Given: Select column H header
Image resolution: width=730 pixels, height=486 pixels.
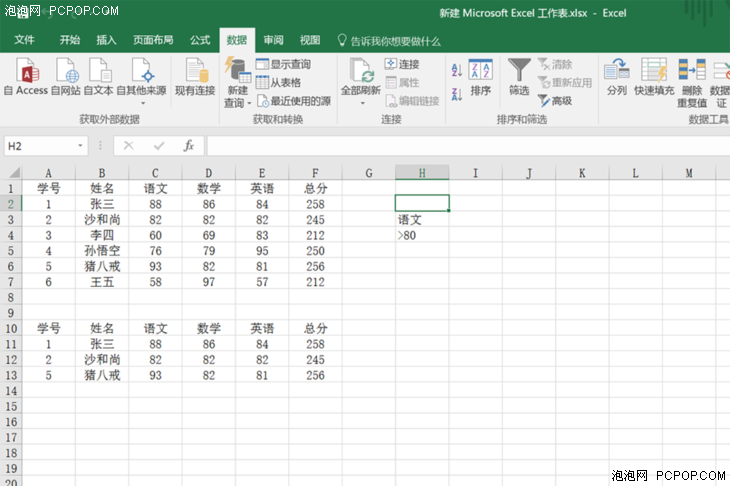Looking at the screenshot, I should 422,173.
